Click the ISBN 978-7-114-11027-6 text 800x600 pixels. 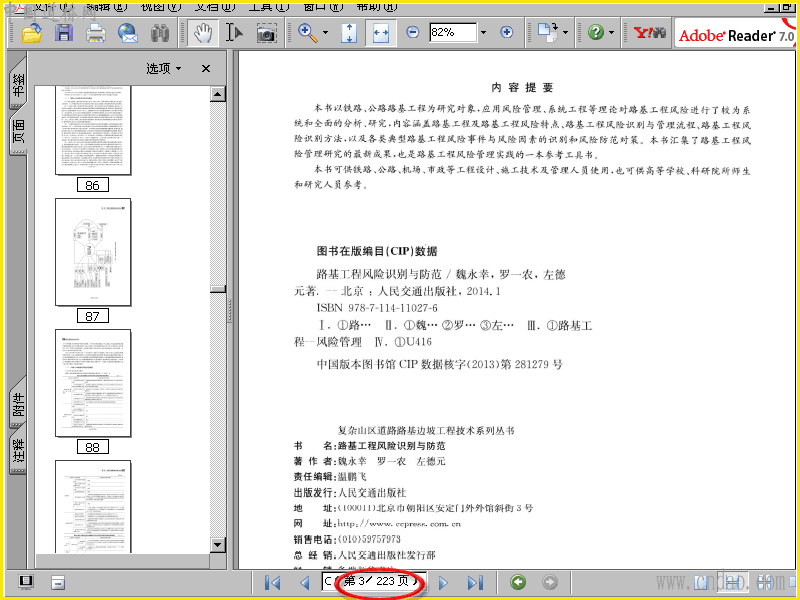(377, 308)
